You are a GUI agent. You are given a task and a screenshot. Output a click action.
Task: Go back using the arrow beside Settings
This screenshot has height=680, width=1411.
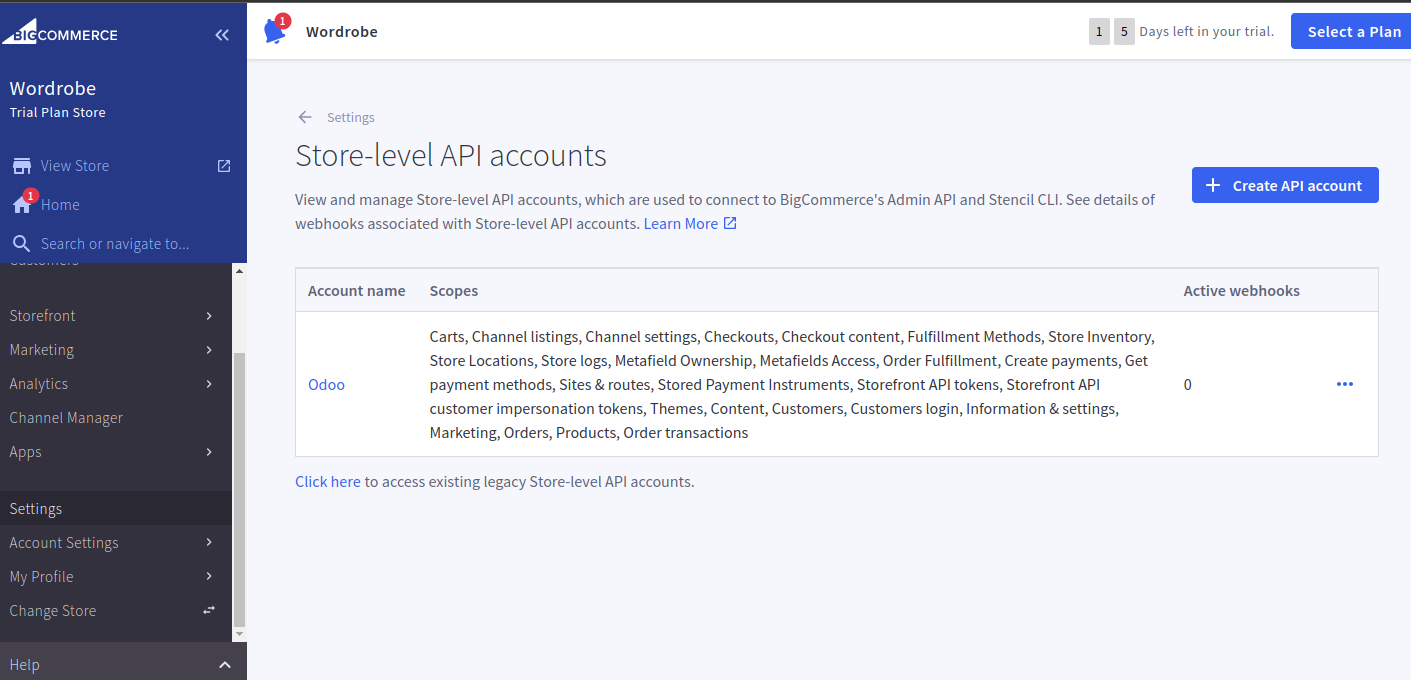click(305, 117)
